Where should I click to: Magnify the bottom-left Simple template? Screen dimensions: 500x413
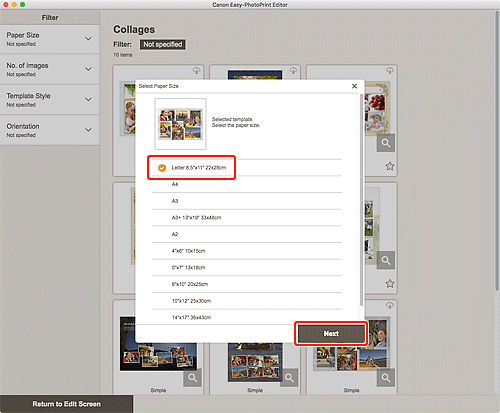[193, 378]
